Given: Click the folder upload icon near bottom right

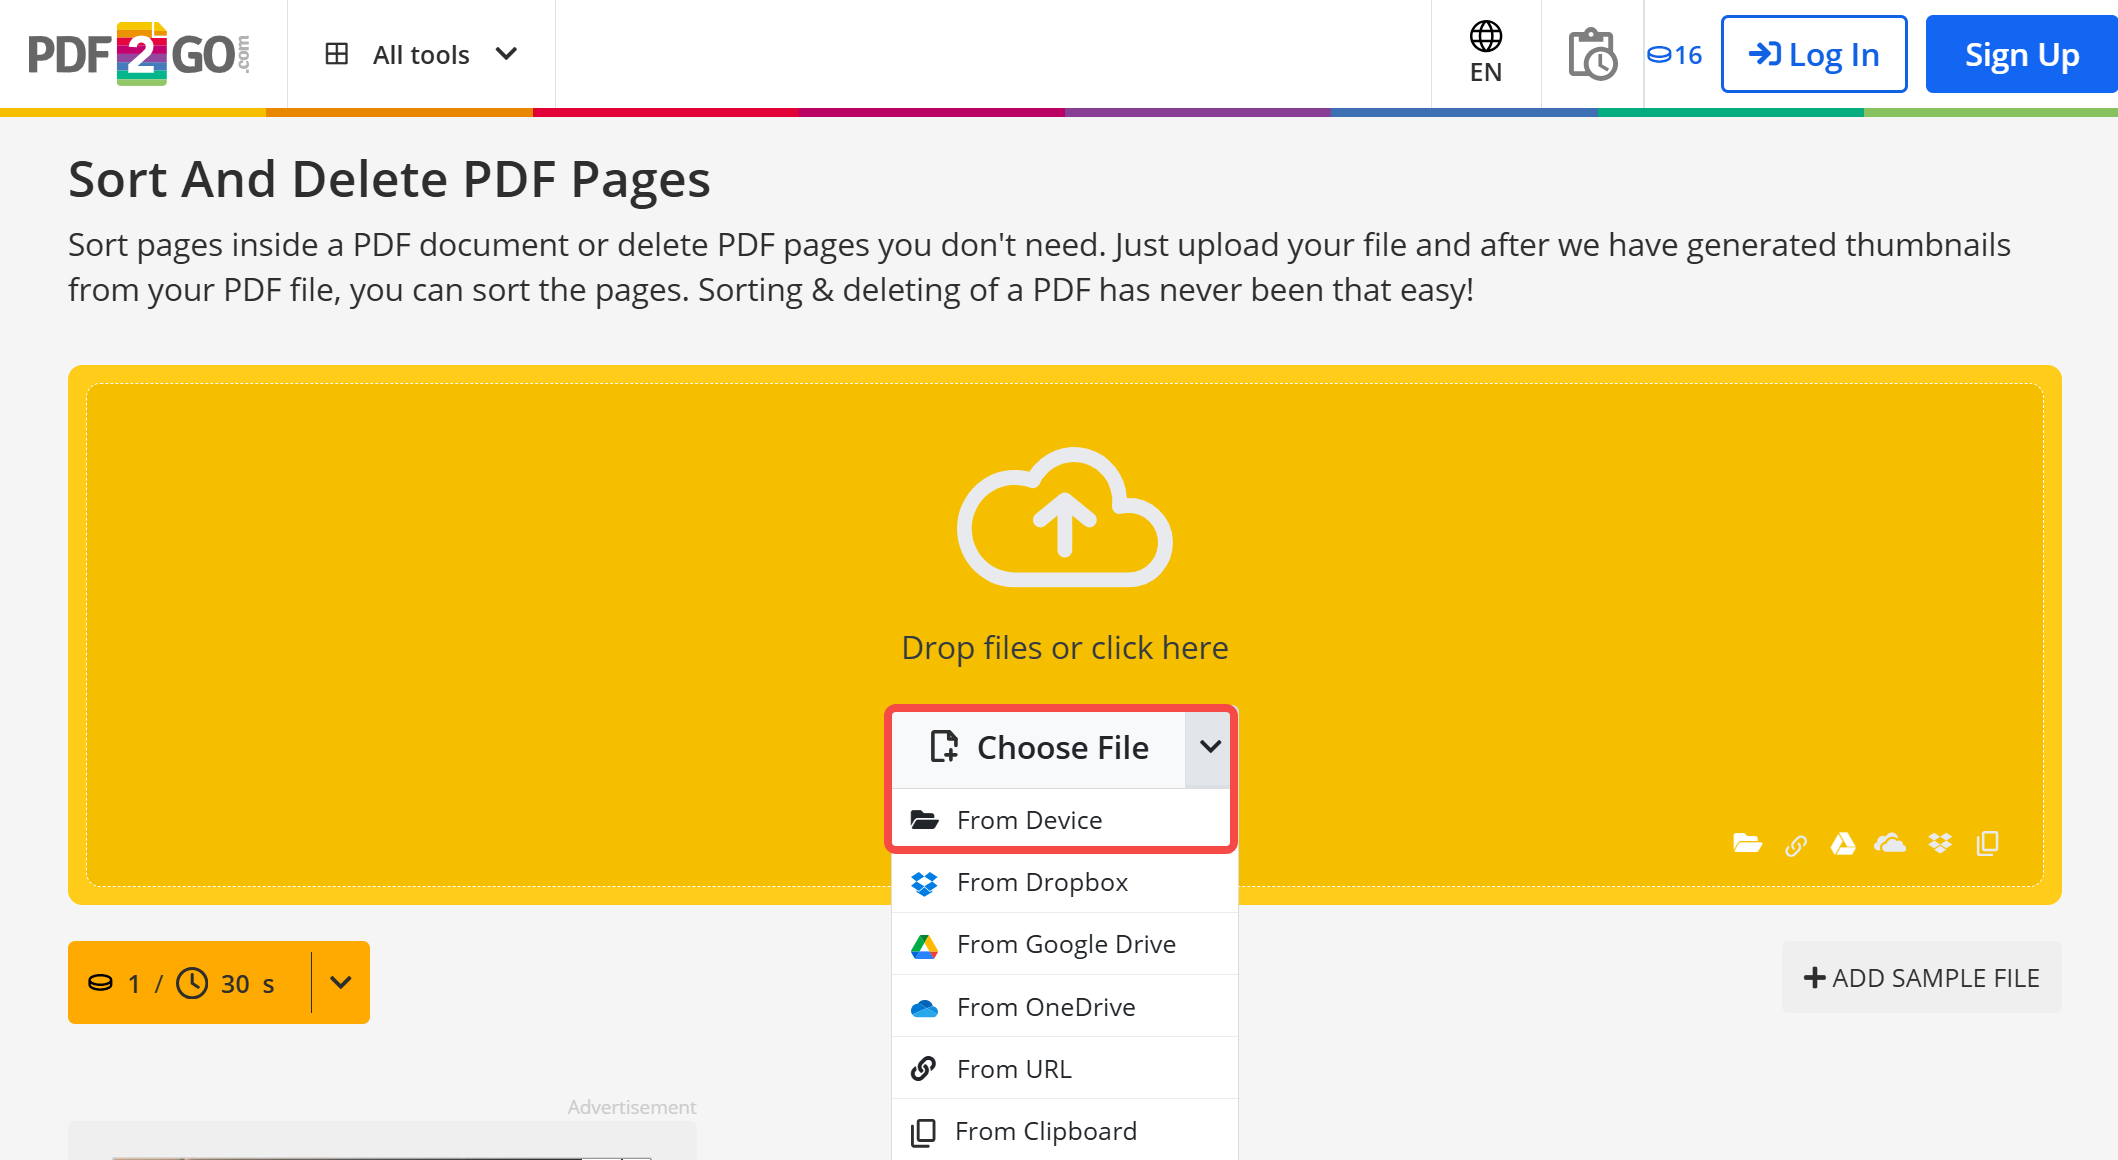Looking at the screenshot, I should (1747, 843).
